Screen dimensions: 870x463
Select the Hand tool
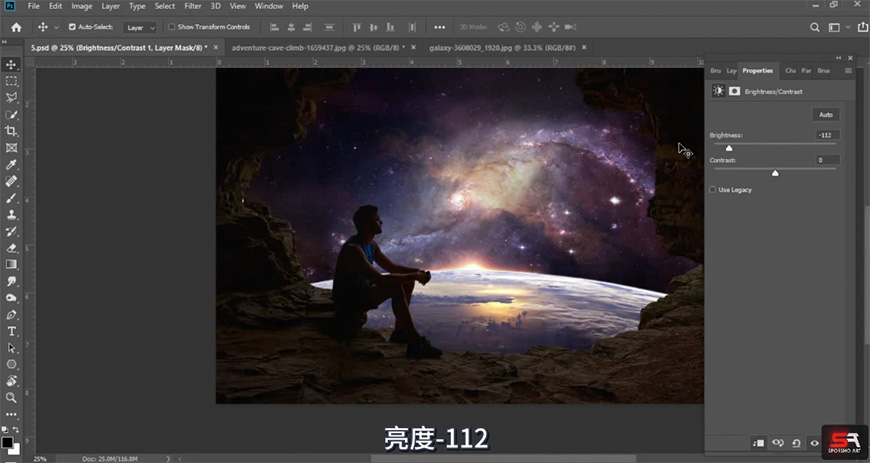pyautogui.click(x=11, y=381)
